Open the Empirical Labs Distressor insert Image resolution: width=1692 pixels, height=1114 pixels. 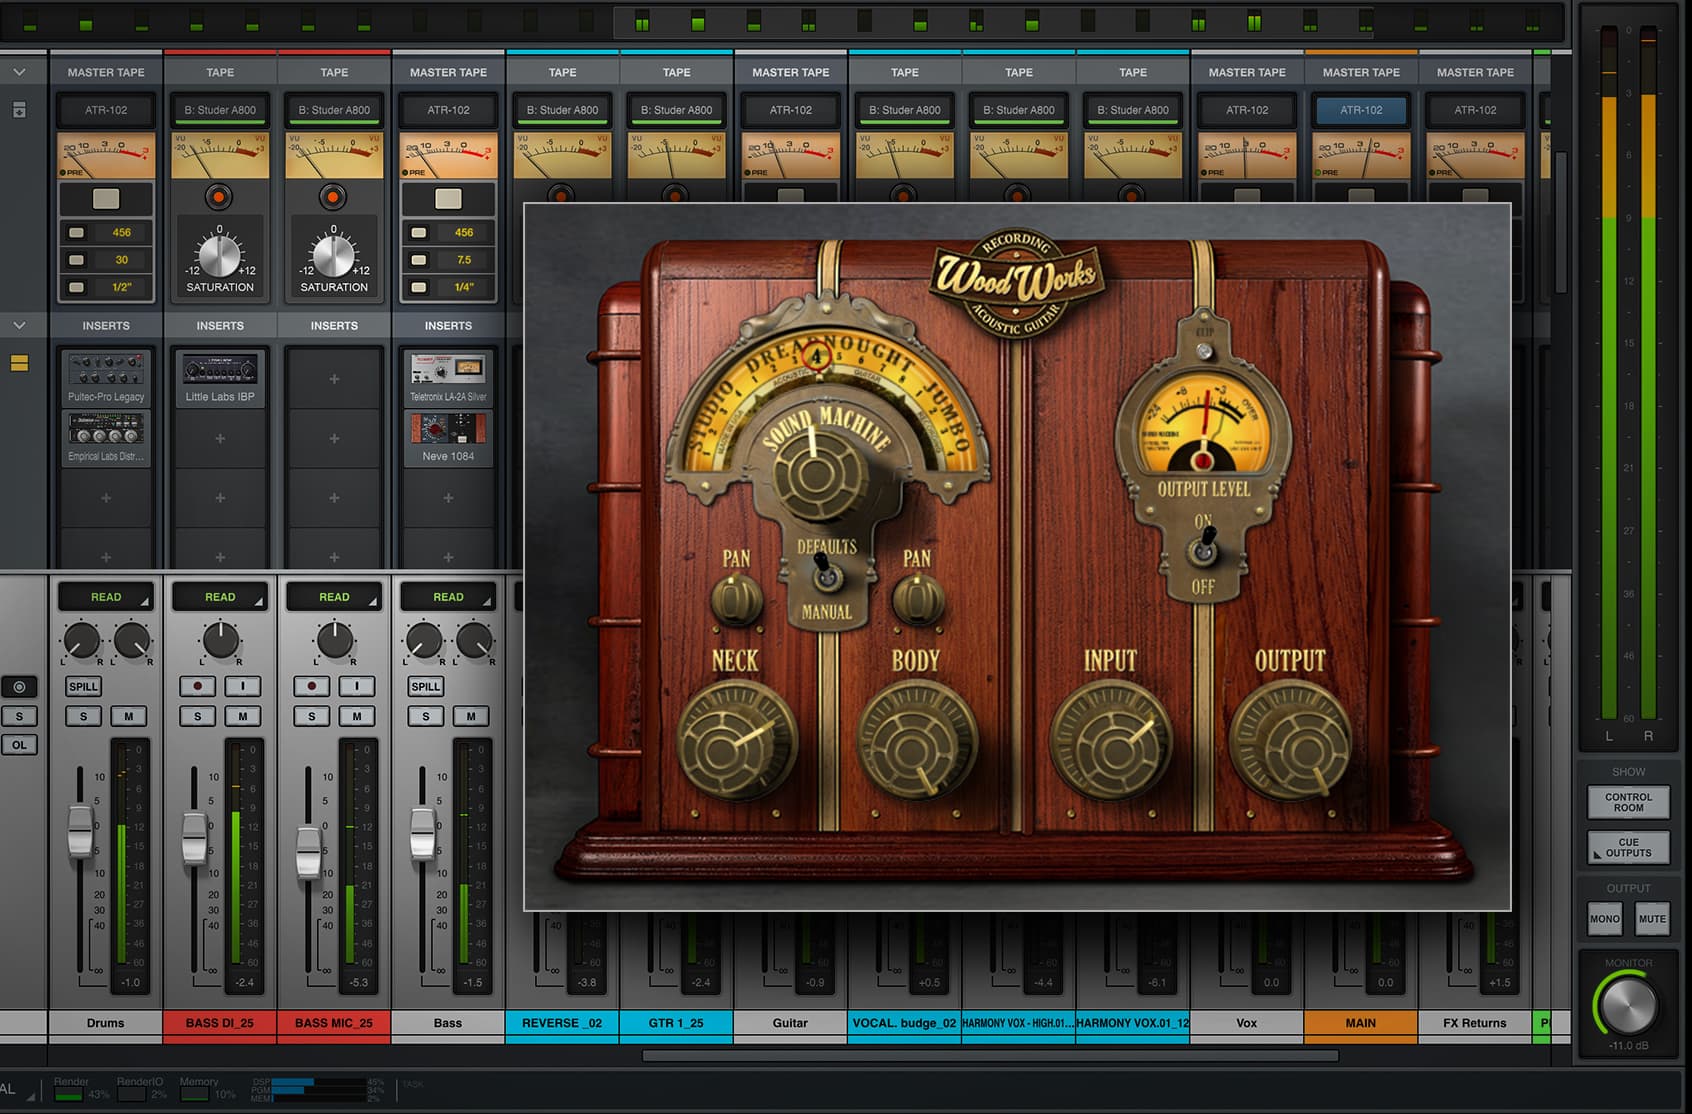click(x=106, y=437)
